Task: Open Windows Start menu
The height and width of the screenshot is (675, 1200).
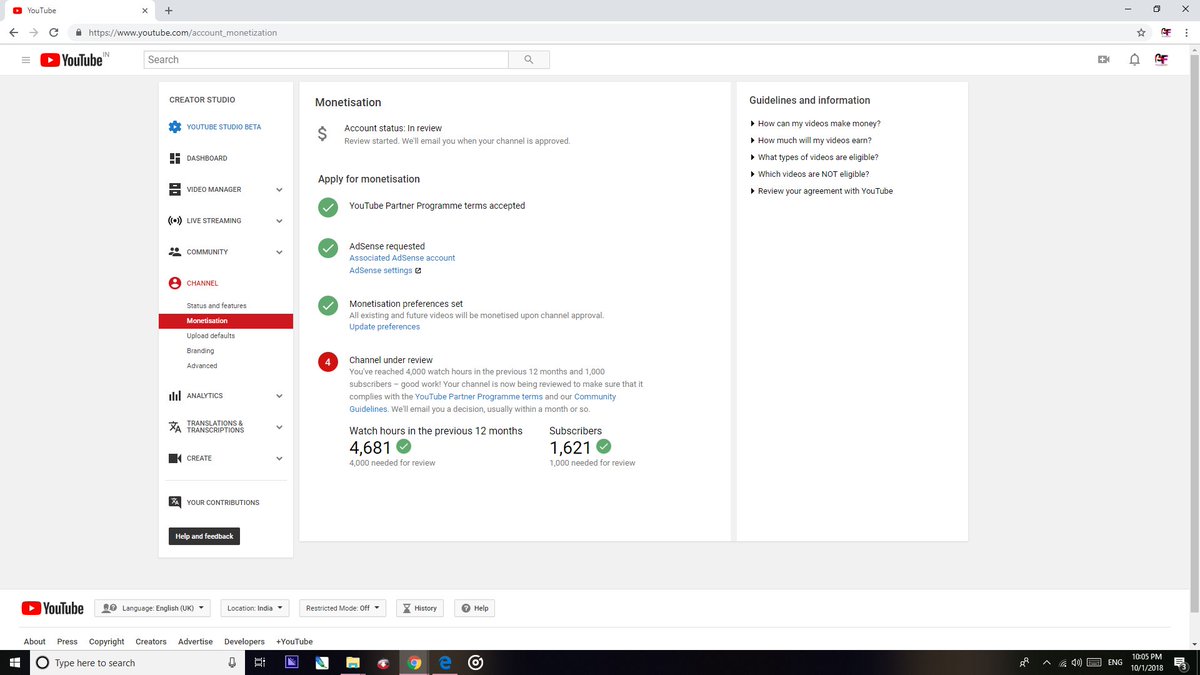Action: [15, 662]
